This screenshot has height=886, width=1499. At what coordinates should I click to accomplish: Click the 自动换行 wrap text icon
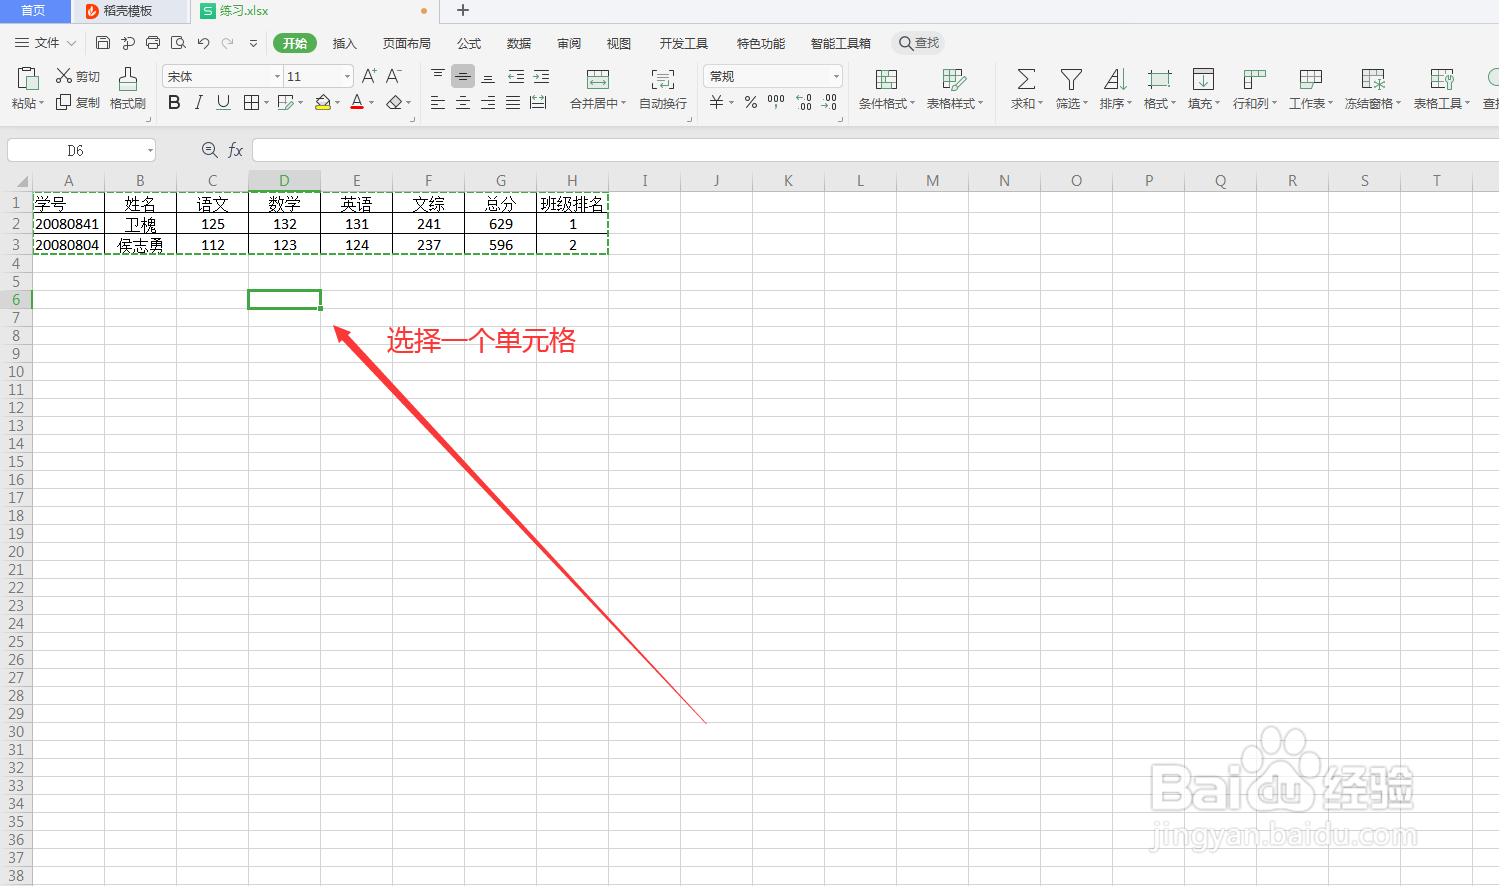point(662,88)
